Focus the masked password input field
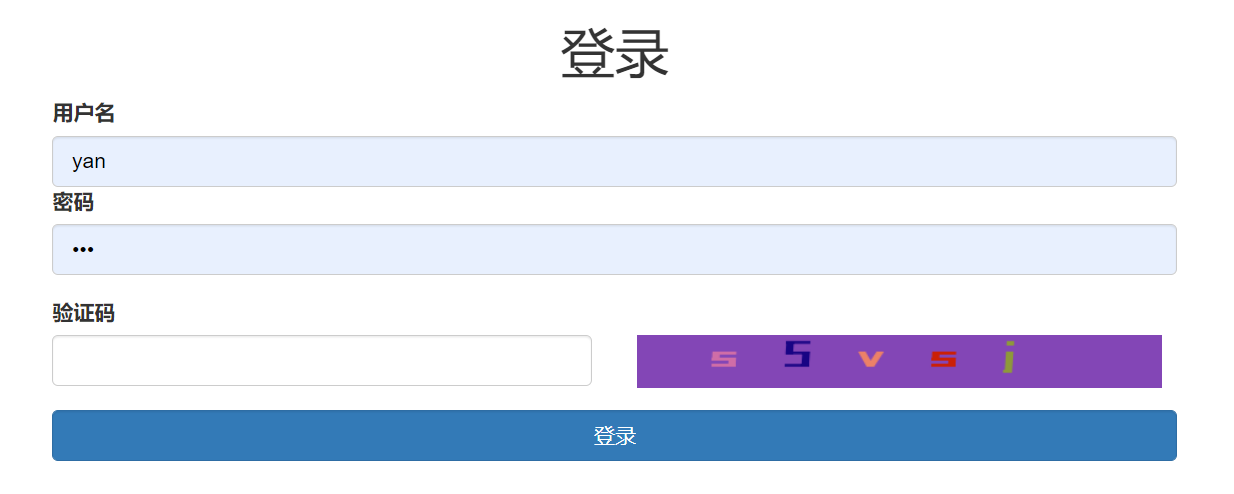This screenshot has width=1234, height=494. coord(613,250)
